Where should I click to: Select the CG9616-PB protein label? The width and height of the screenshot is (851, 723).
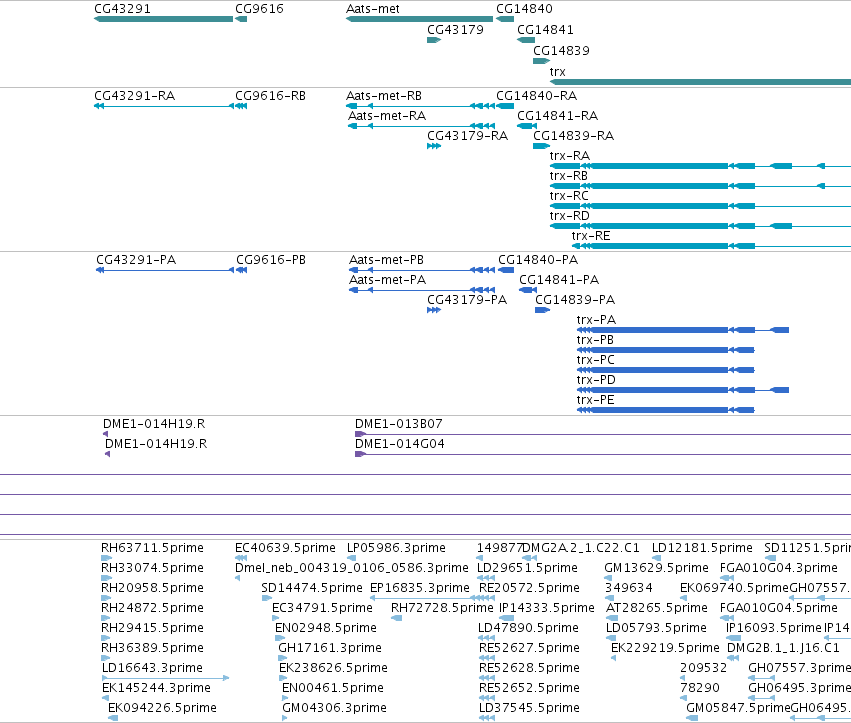[x=270, y=261]
